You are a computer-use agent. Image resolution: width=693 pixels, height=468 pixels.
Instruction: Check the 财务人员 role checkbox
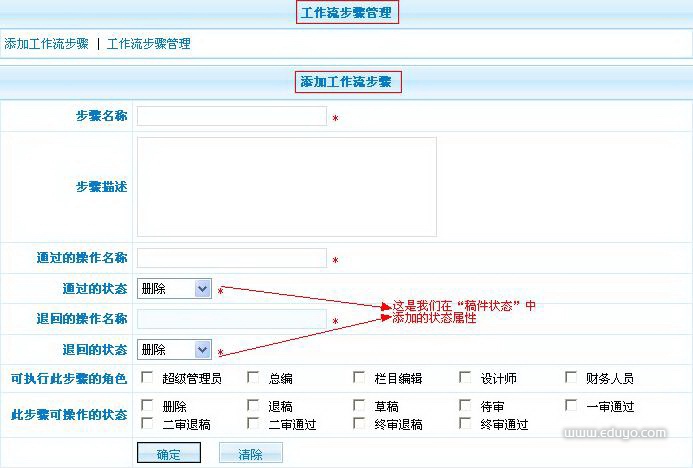pos(571,378)
